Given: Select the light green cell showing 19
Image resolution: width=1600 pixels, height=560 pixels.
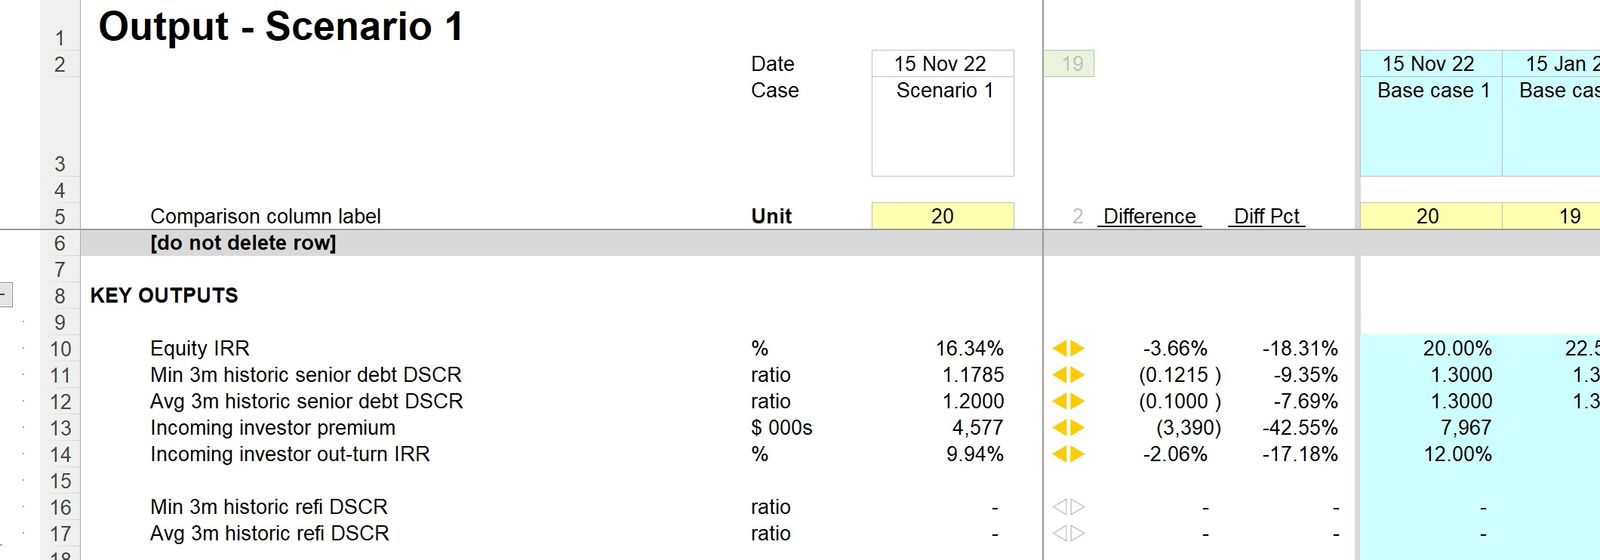Looking at the screenshot, I should (1071, 64).
